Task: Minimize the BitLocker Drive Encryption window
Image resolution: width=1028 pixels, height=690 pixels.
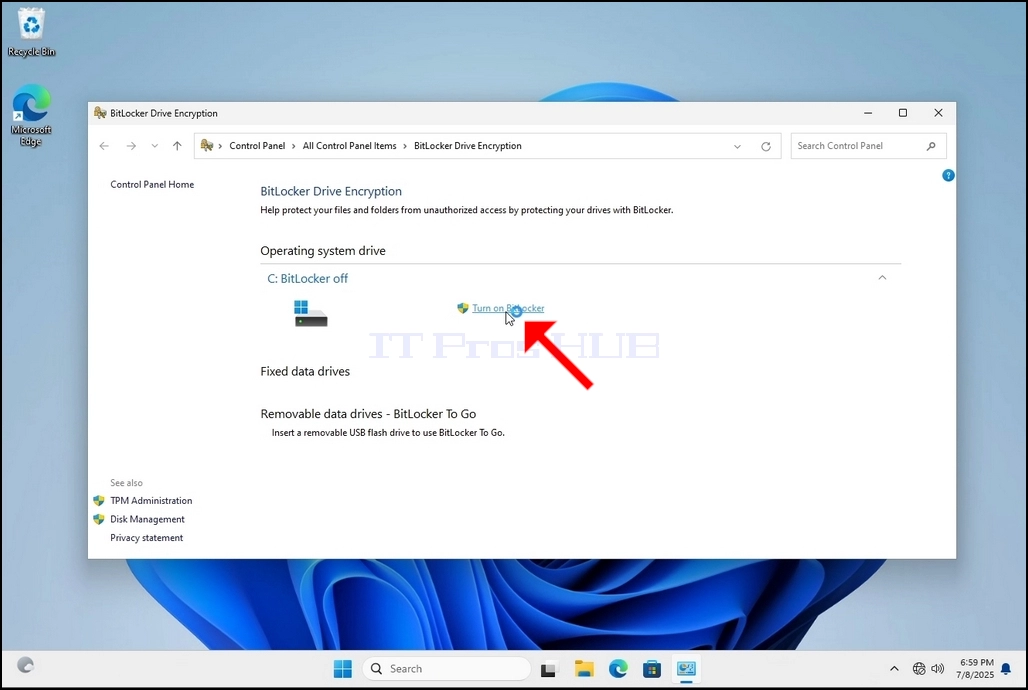Action: point(868,113)
